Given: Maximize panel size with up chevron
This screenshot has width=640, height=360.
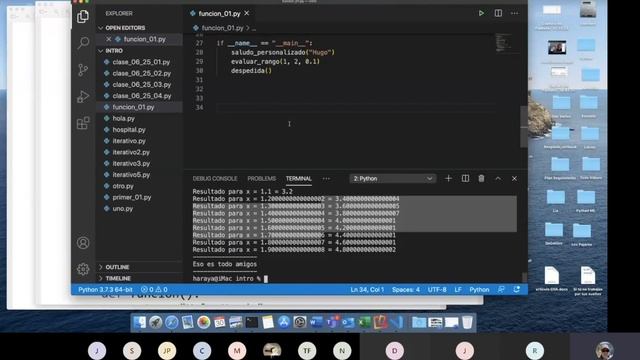Looking at the screenshot, I should pos(498,178).
